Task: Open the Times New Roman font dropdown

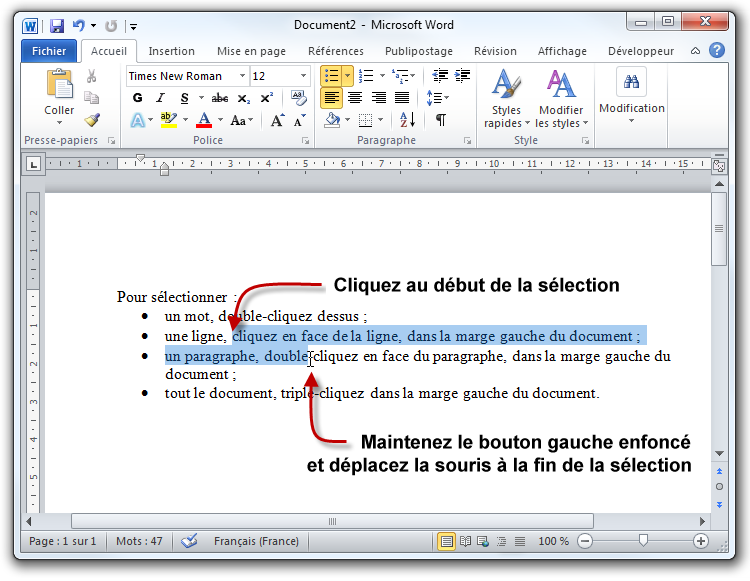Action: coord(242,76)
